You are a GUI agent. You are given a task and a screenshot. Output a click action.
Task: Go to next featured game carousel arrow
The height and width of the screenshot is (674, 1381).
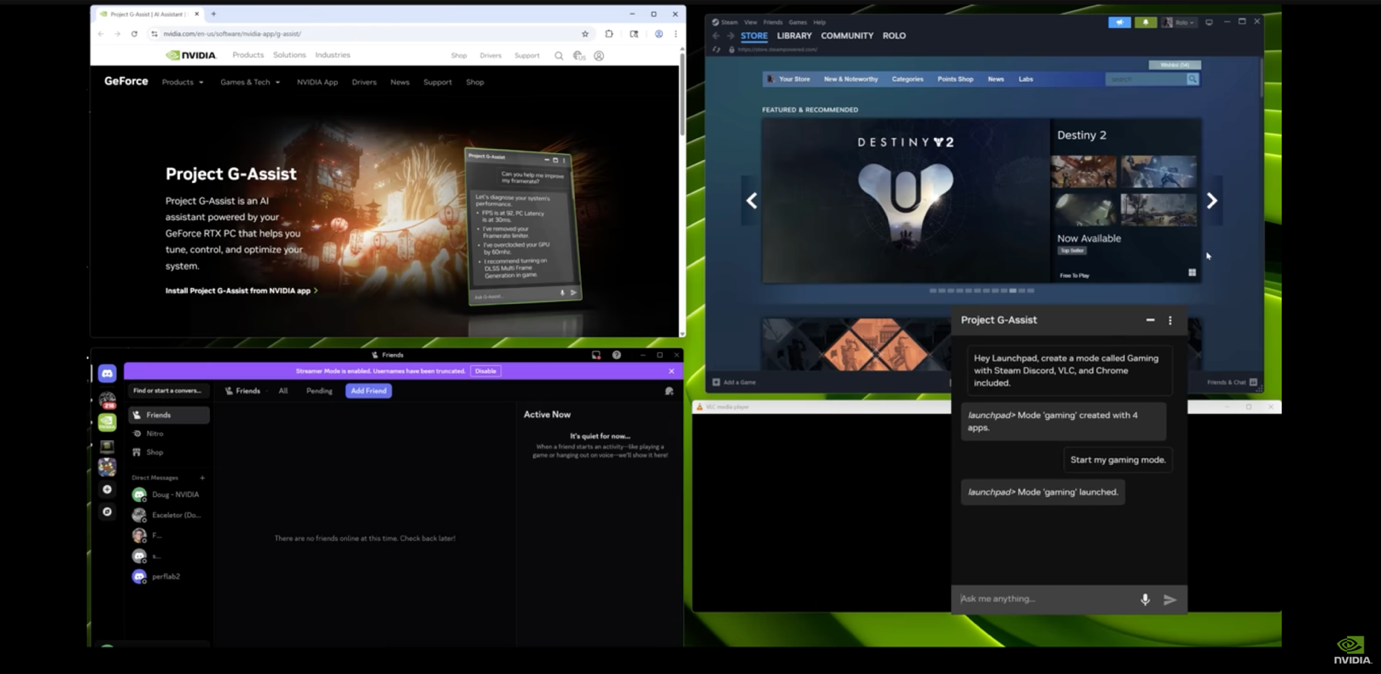1211,201
